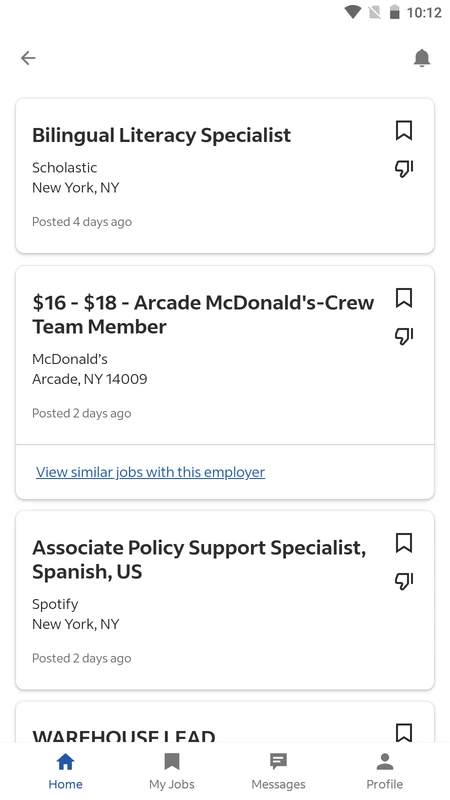
Task: Open the Profile tab
Action: (x=385, y=771)
